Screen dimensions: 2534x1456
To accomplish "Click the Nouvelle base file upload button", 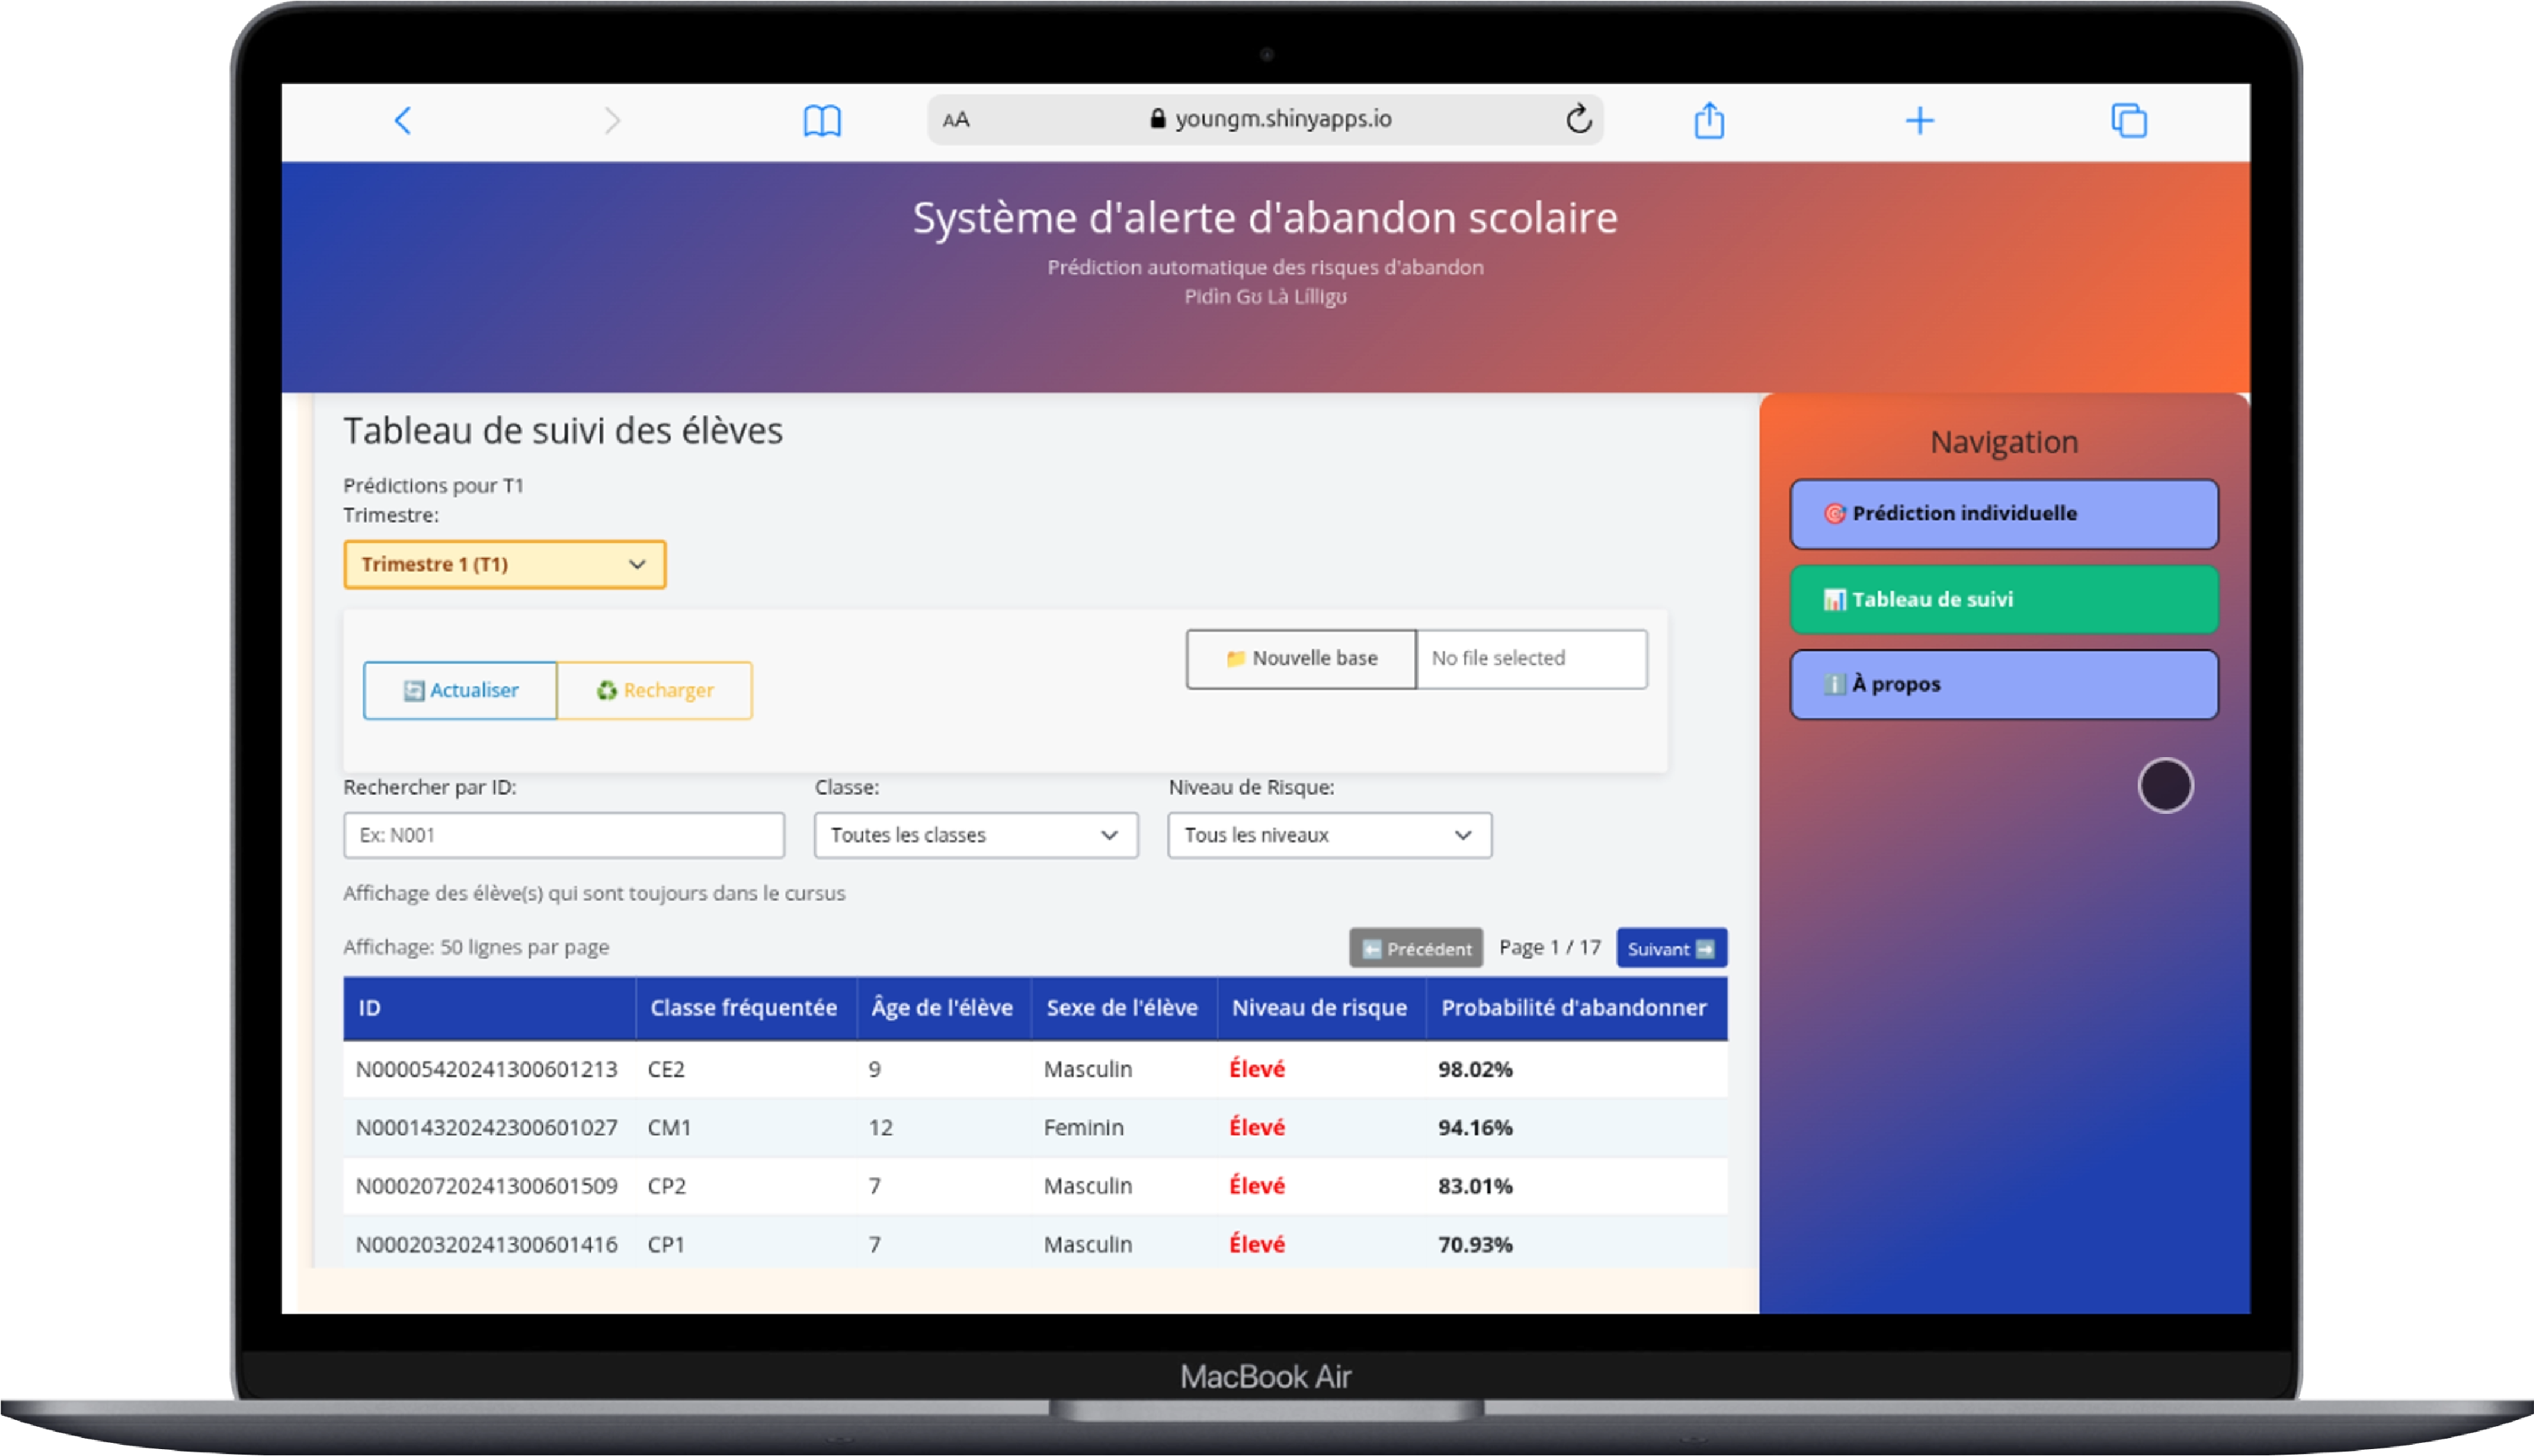I will (1301, 659).
